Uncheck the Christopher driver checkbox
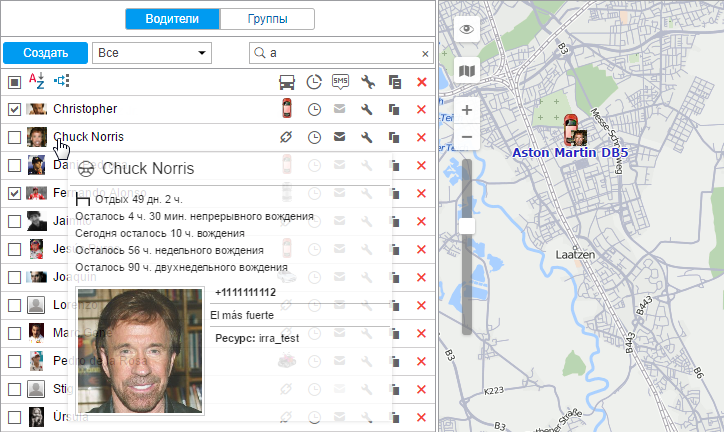The image size is (724, 432). (14, 109)
